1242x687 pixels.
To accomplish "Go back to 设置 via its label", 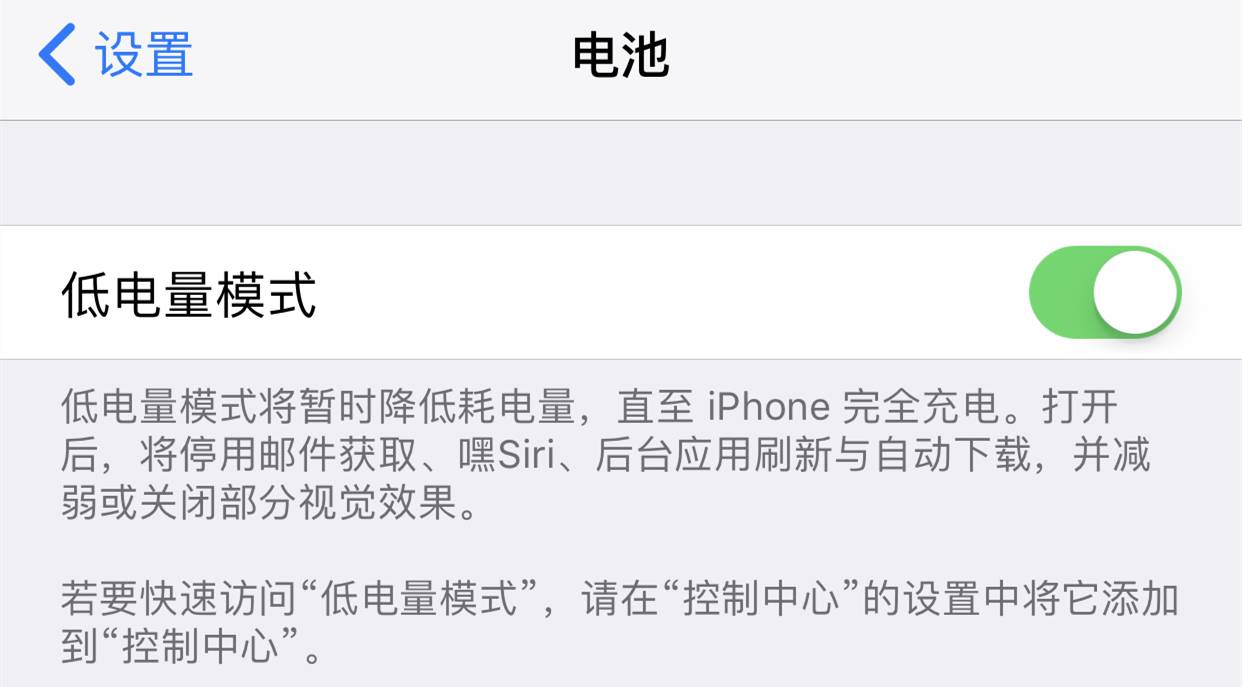I will pyautogui.click(x=144, y=55).
